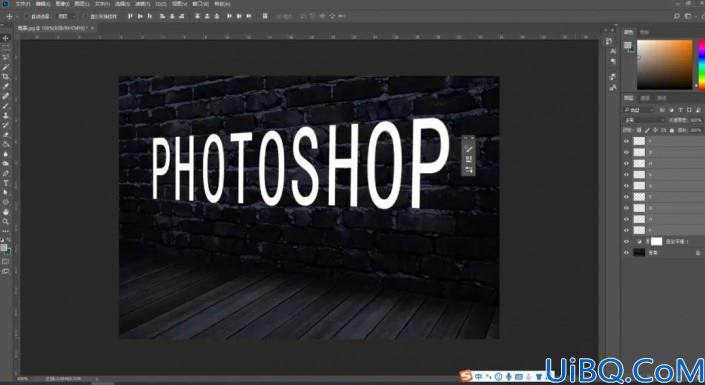
Task: Select the History Brush tool
Action: point(6,125)
